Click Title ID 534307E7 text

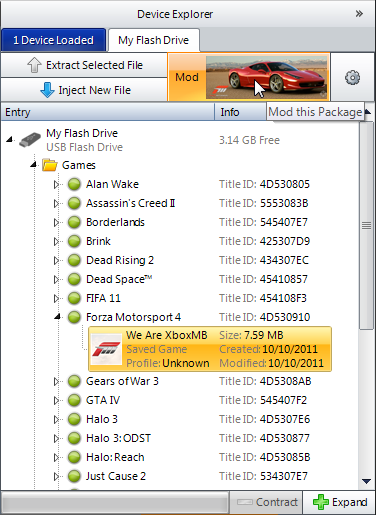(263, 476)
